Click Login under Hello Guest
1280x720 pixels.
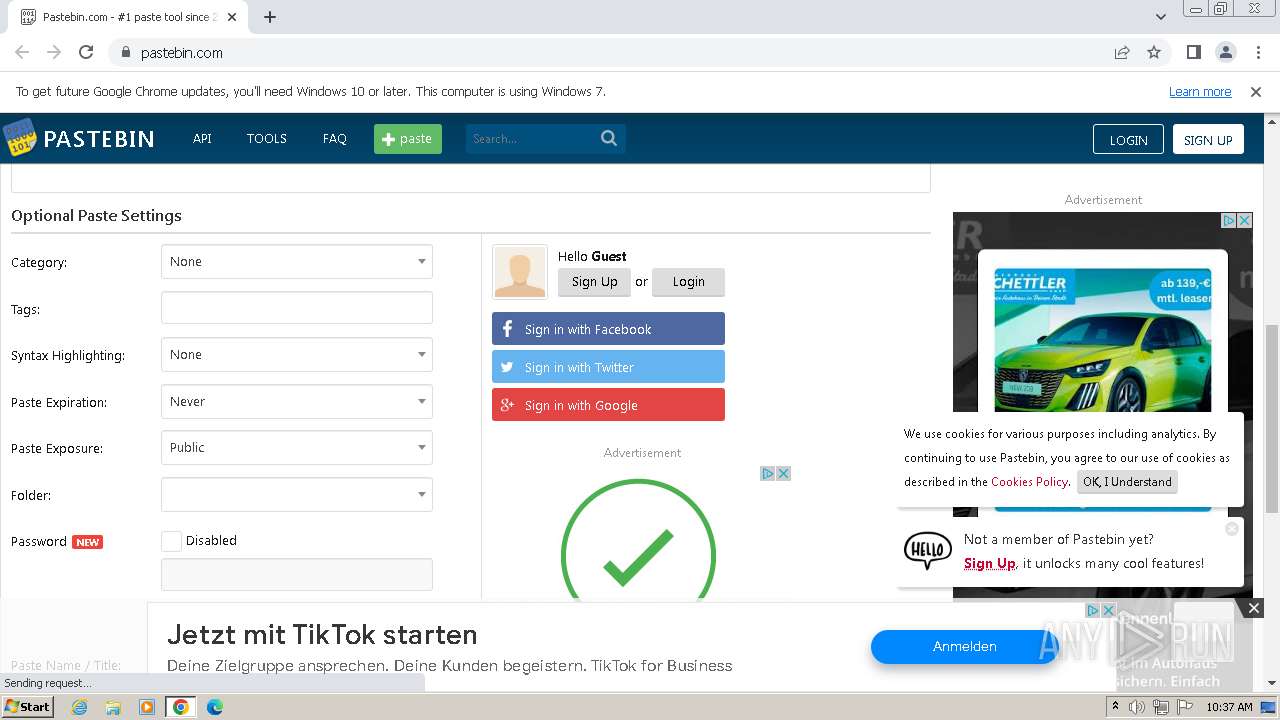click(688, 282)
